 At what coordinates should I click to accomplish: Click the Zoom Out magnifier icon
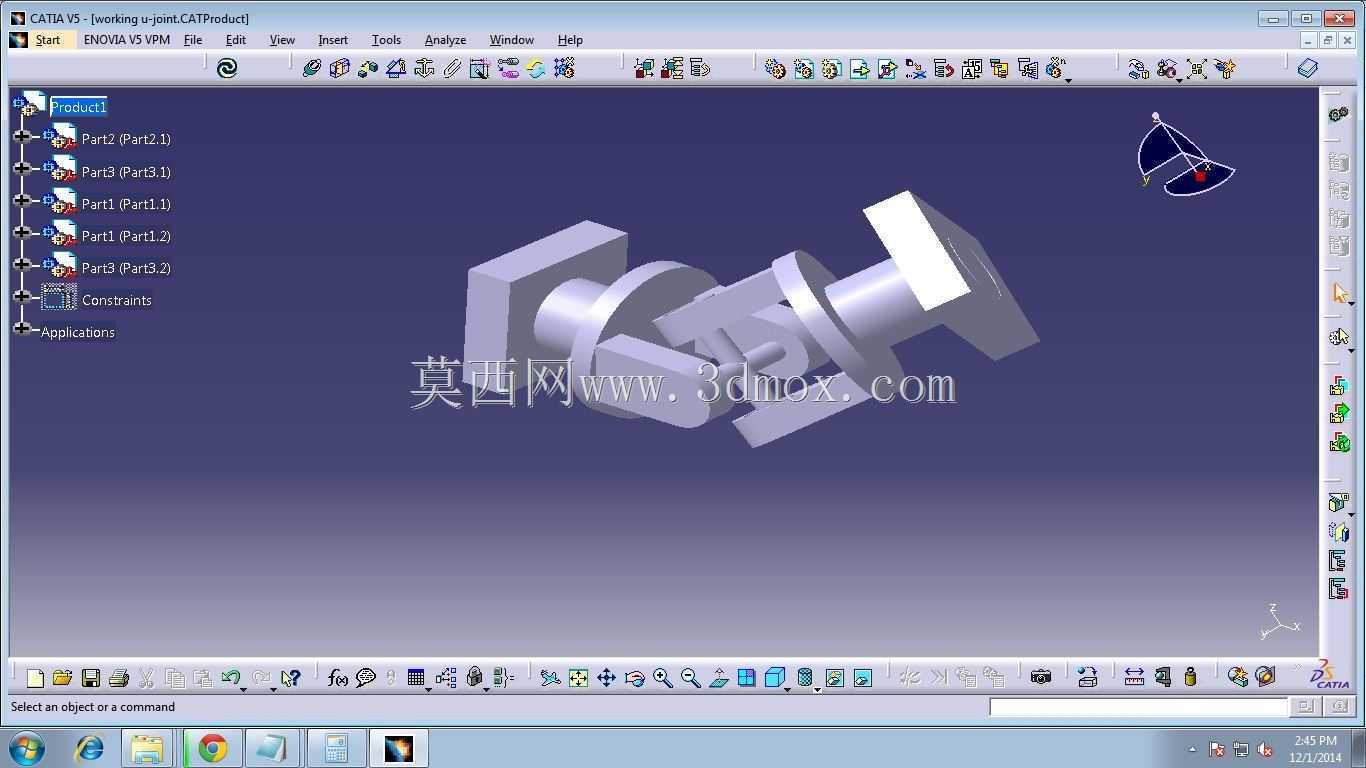[x=690, y=678]
